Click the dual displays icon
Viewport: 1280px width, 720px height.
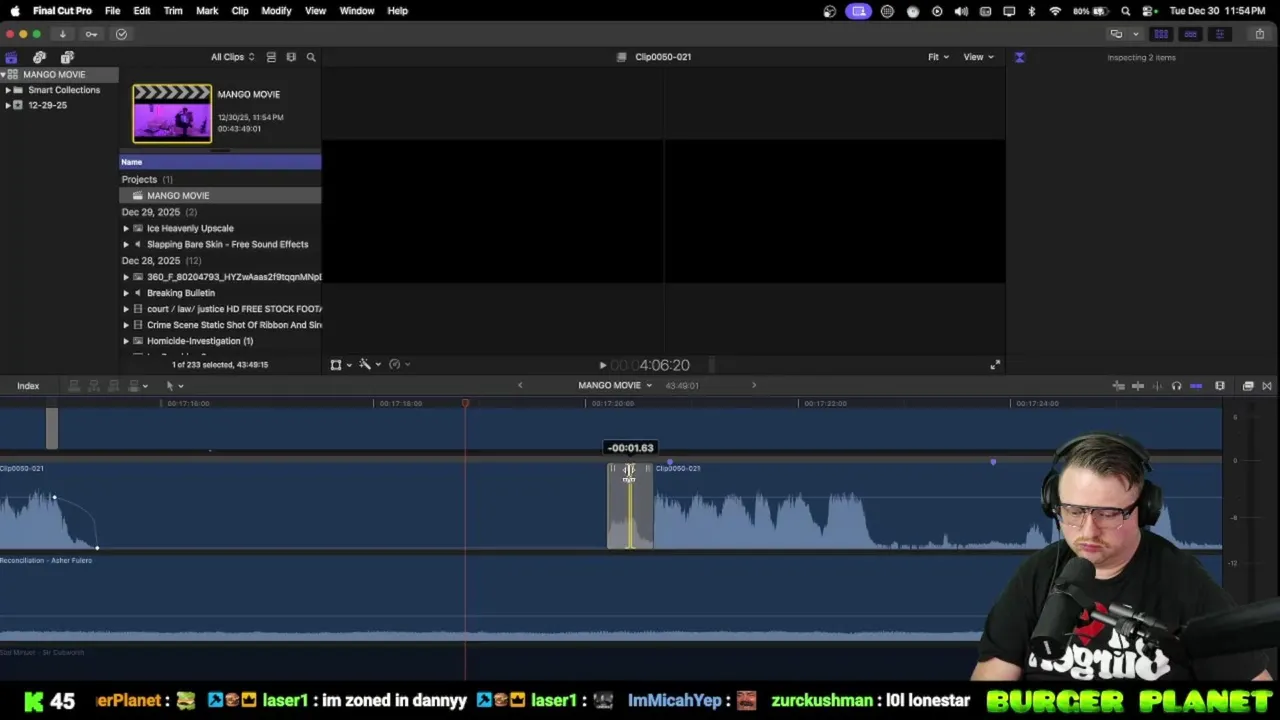coord(1116,34)
